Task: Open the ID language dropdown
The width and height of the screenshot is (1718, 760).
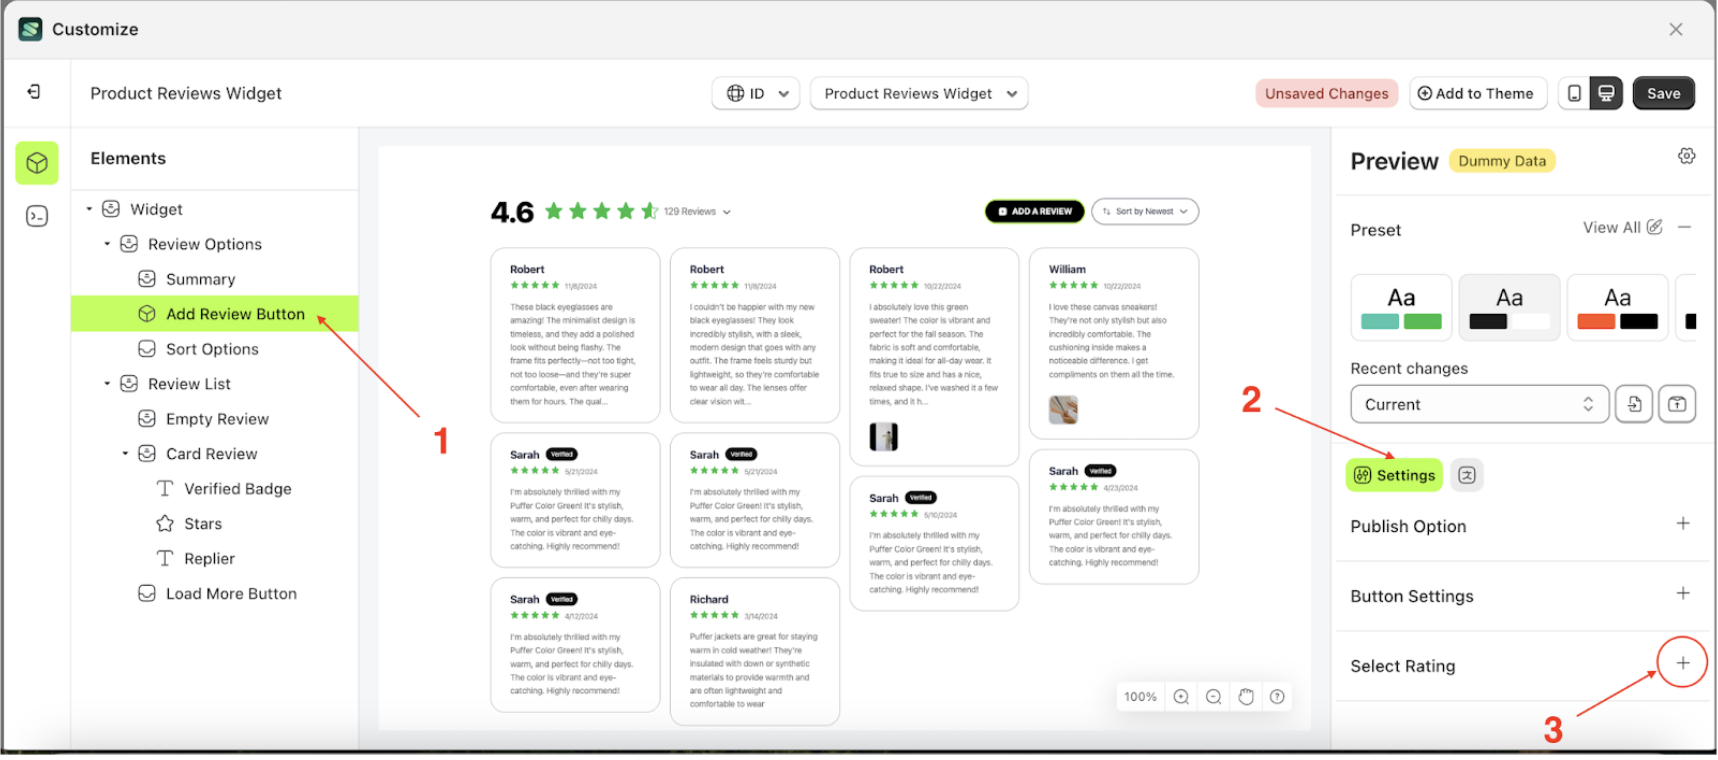Action: [x=756, y=93]
